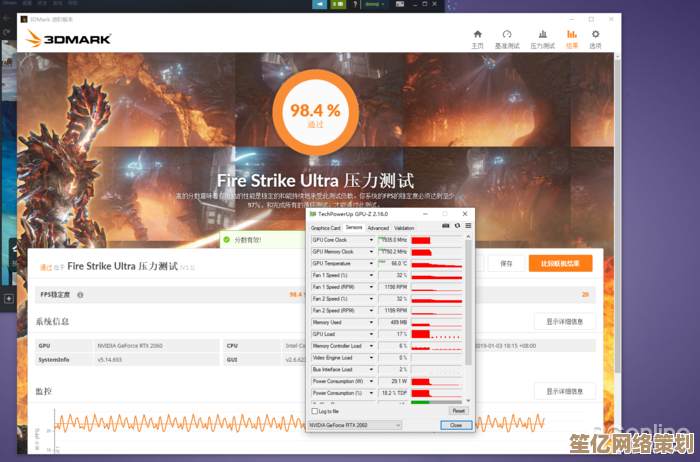This screenshot has width=700, height=462.
Task: Click the Steam back arrow
Action: point(6,18)
